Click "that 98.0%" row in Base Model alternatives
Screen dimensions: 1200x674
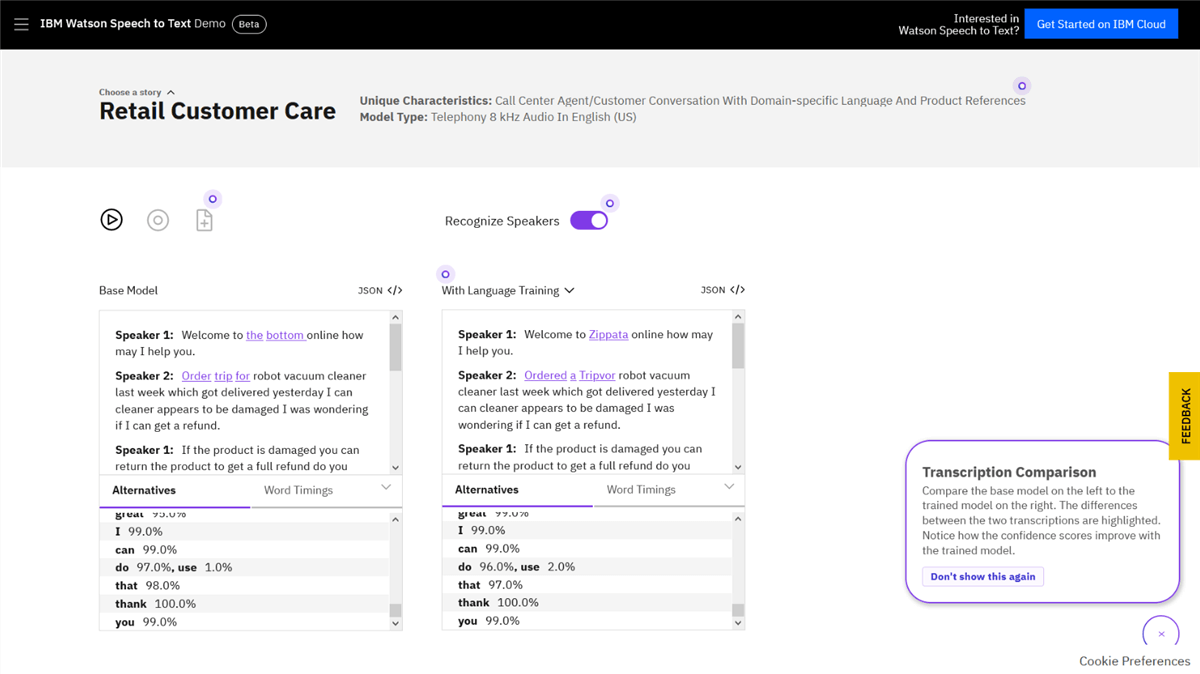pos(244,586)
